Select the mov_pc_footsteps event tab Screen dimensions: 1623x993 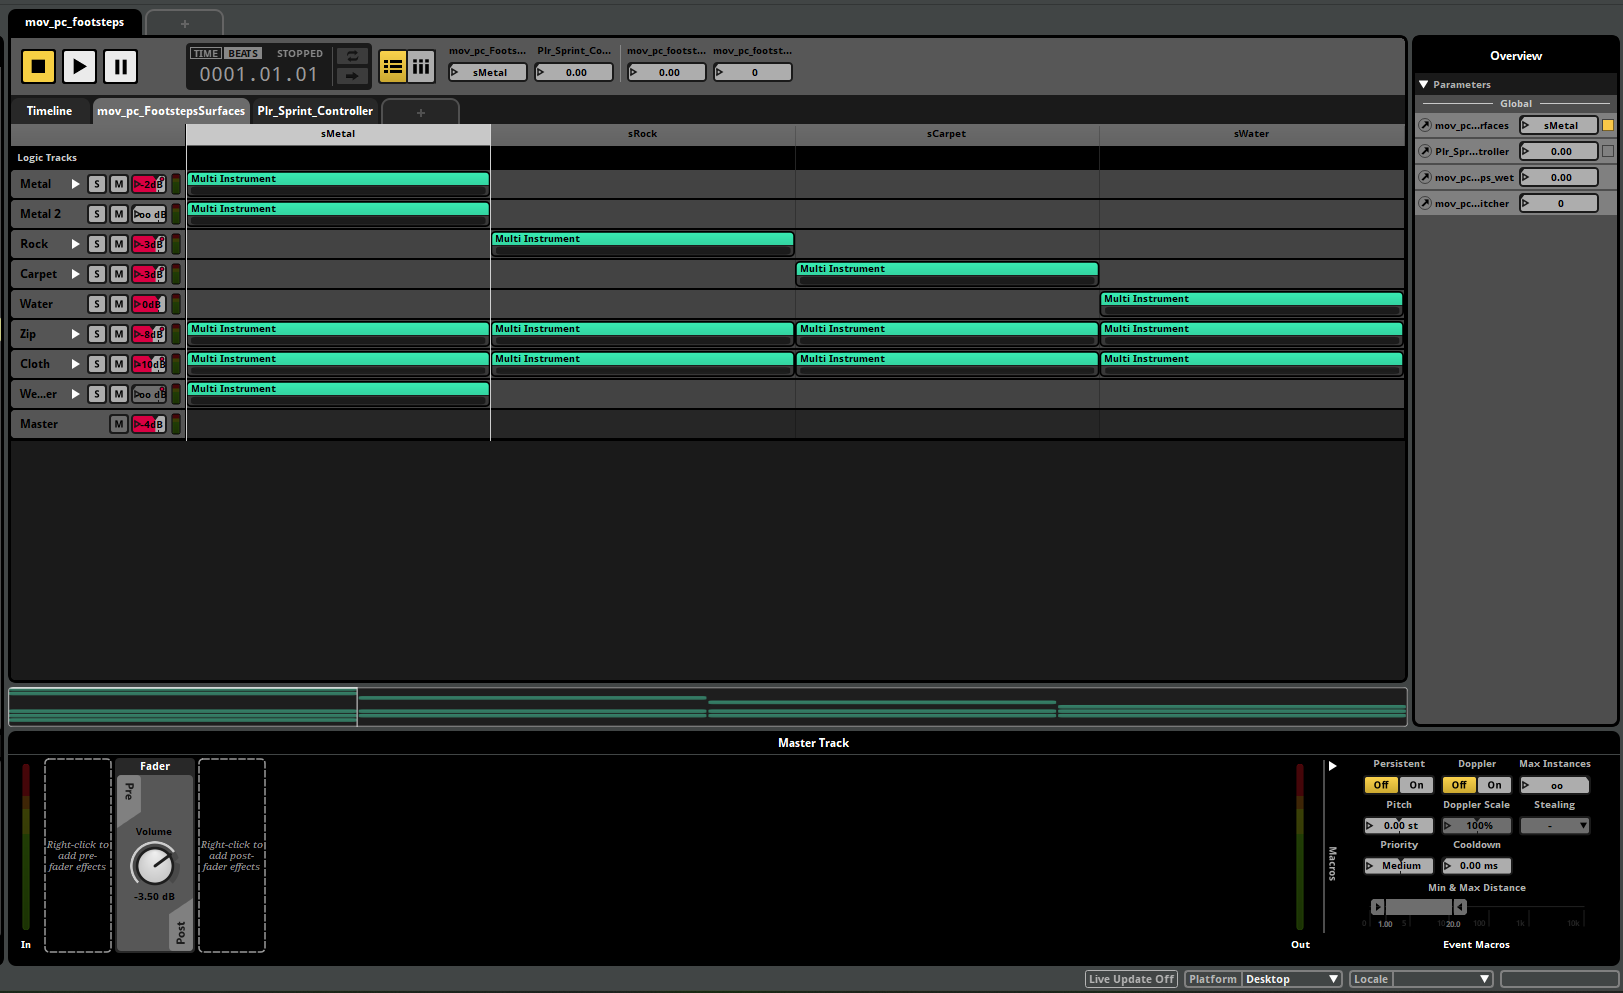coord(75,22)
